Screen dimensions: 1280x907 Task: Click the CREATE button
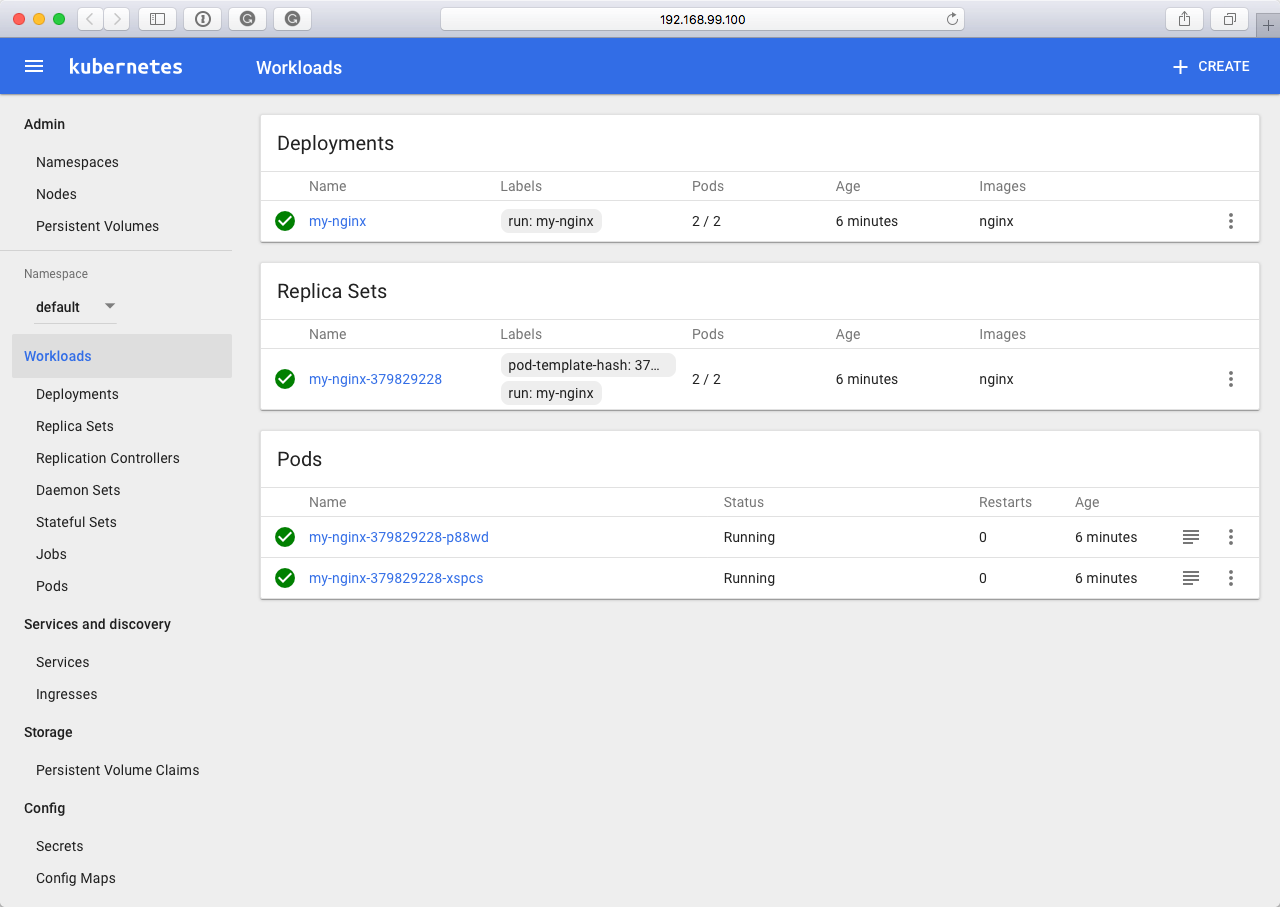click(x=1210, y=66)
